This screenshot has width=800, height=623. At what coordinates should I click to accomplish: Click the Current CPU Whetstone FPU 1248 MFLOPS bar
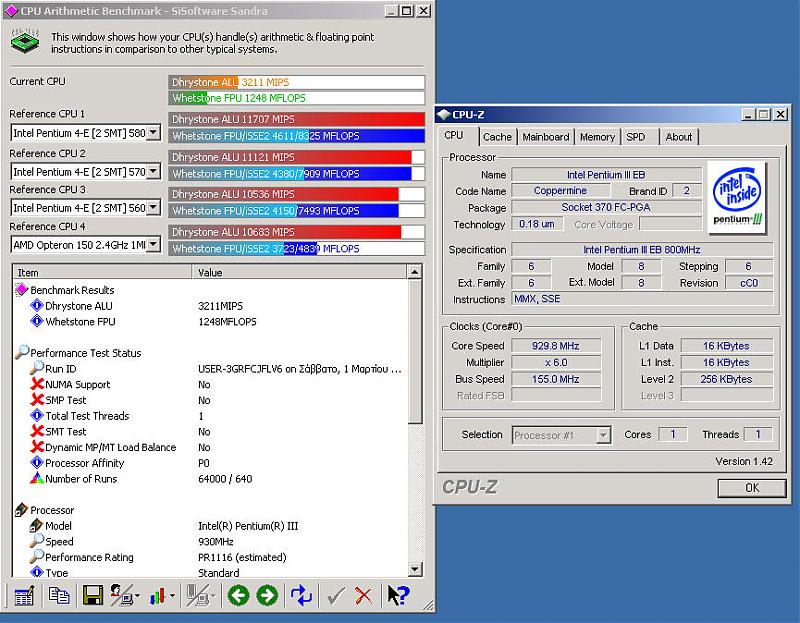click(296, 98)
